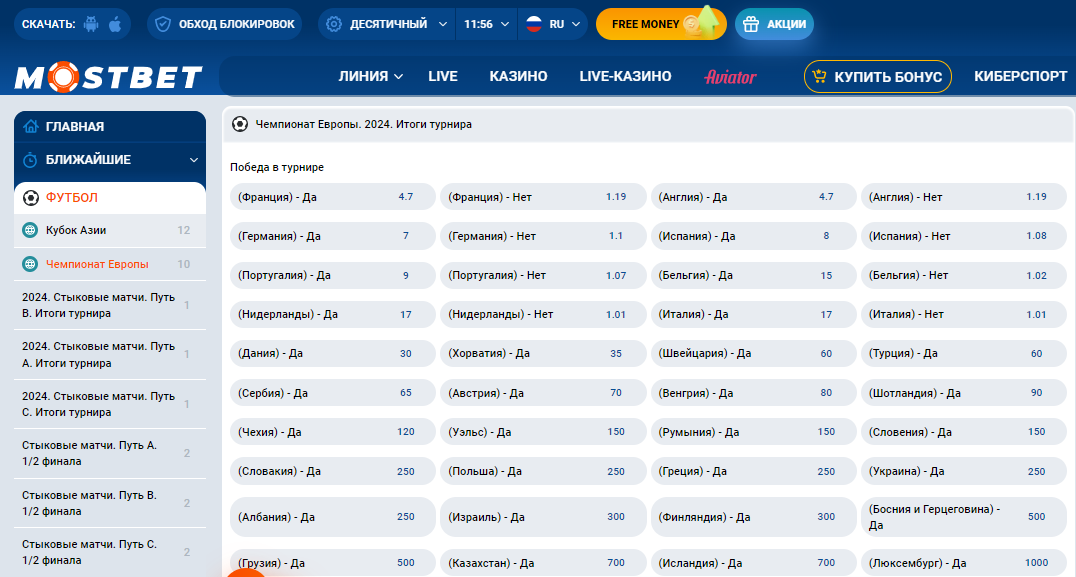Open the 11:56 time zone dropdown

pyautogui.click(x=486, y=24)
